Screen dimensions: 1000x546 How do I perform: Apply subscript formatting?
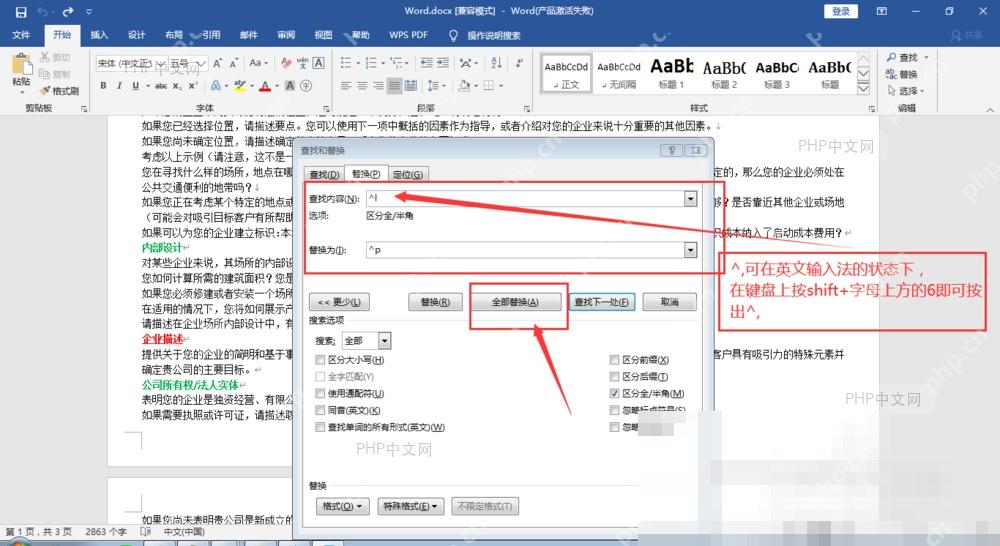click(x=177, y=85)
